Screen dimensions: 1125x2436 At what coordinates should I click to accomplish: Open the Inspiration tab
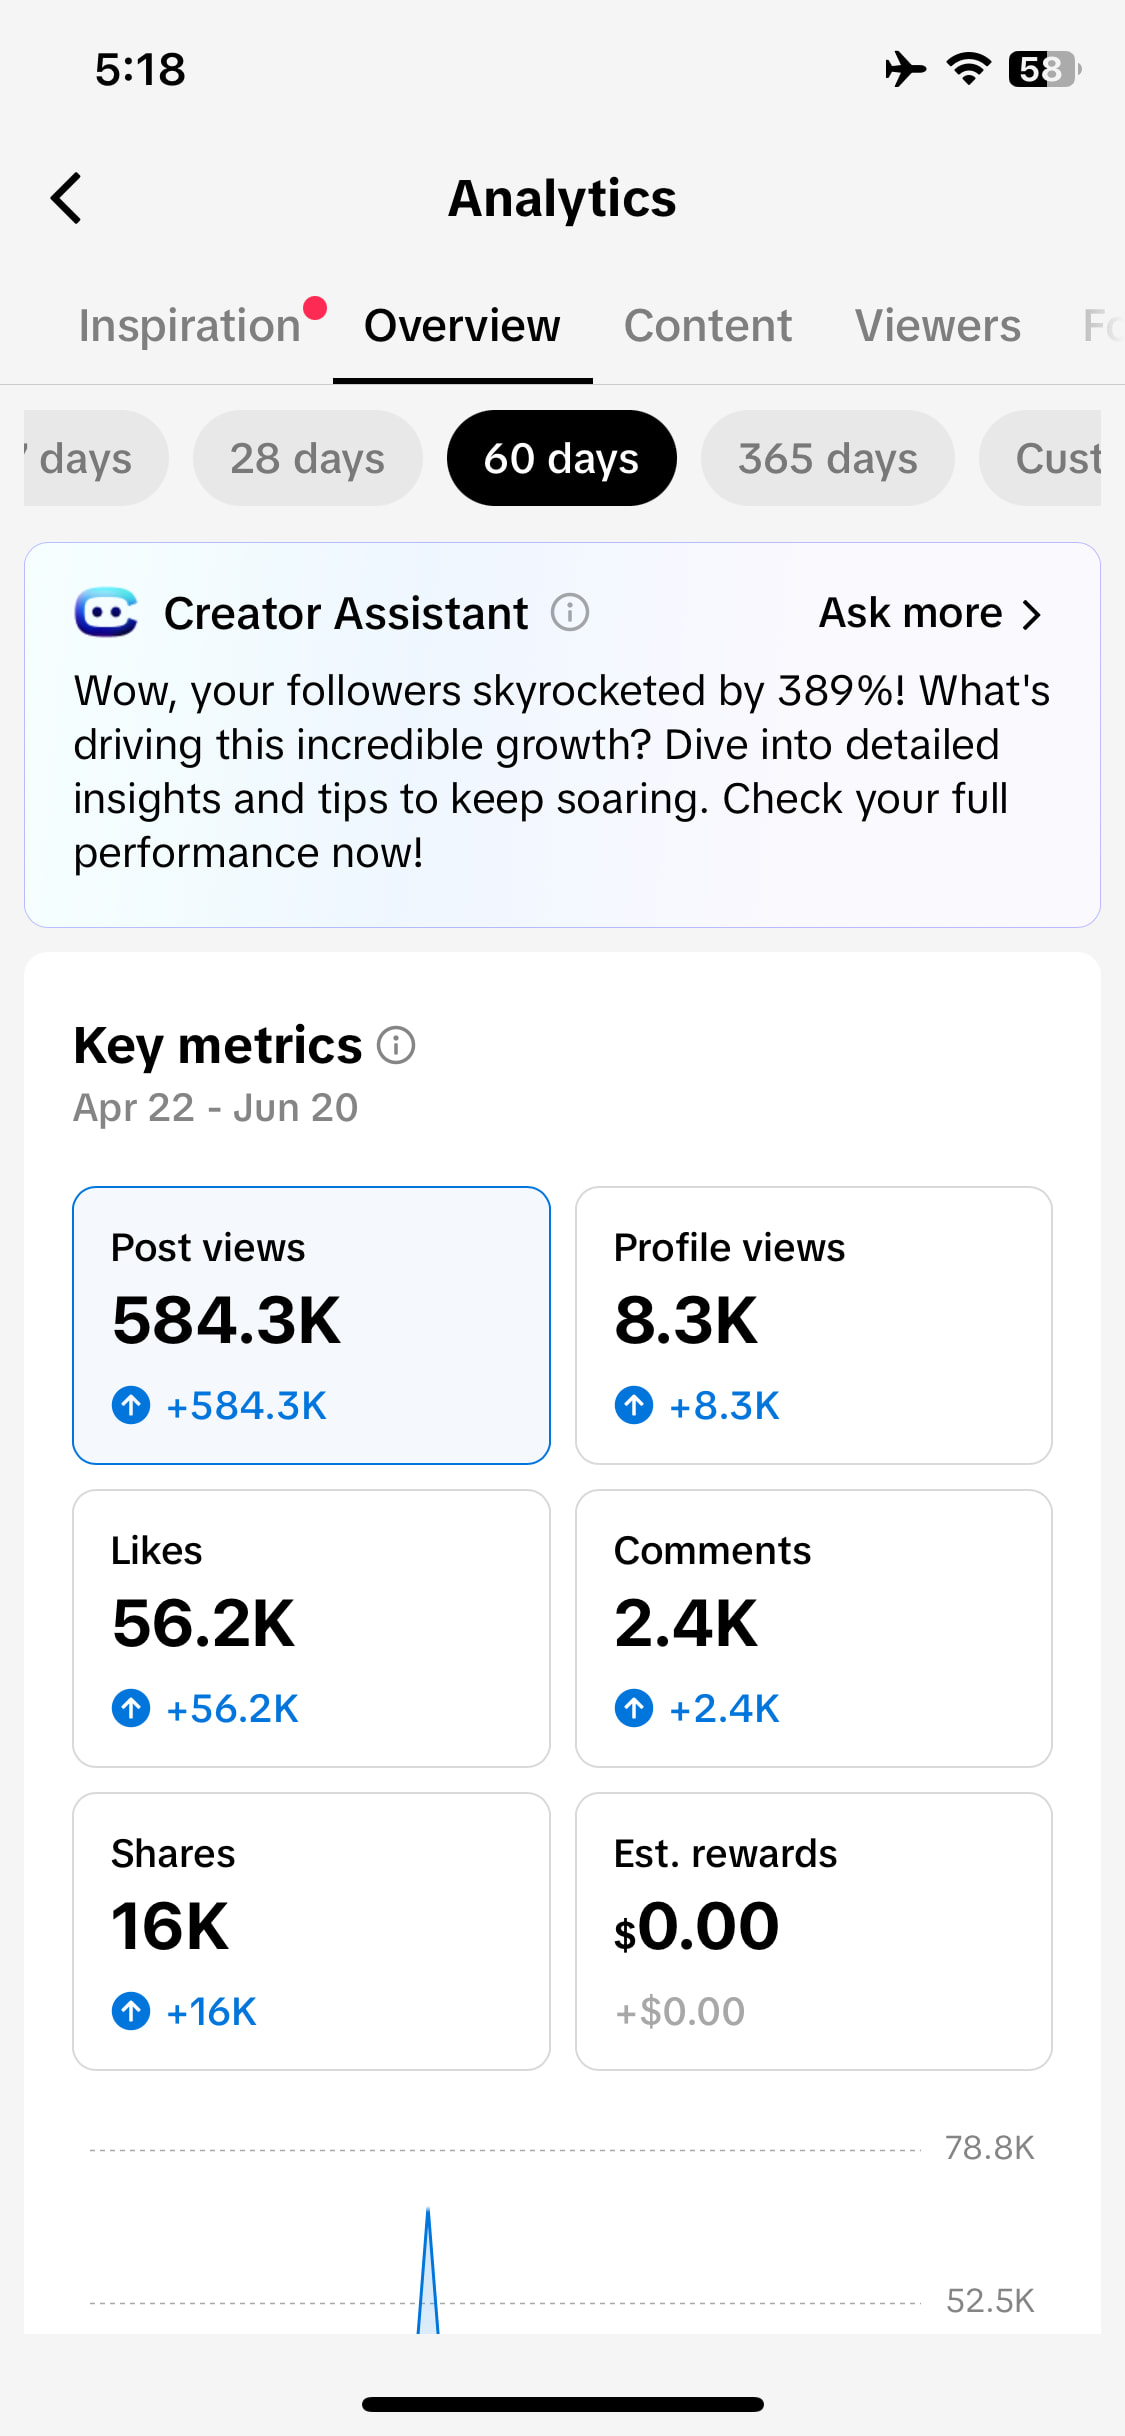190,326
